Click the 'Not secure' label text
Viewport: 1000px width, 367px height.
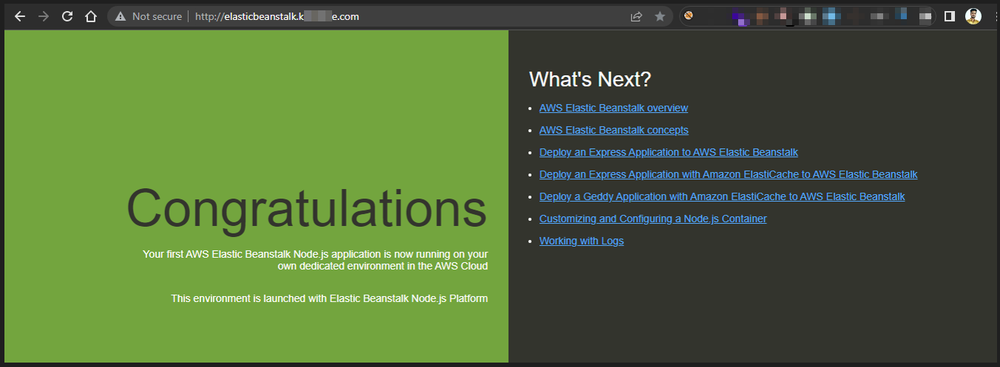click(x=157, y=17)
